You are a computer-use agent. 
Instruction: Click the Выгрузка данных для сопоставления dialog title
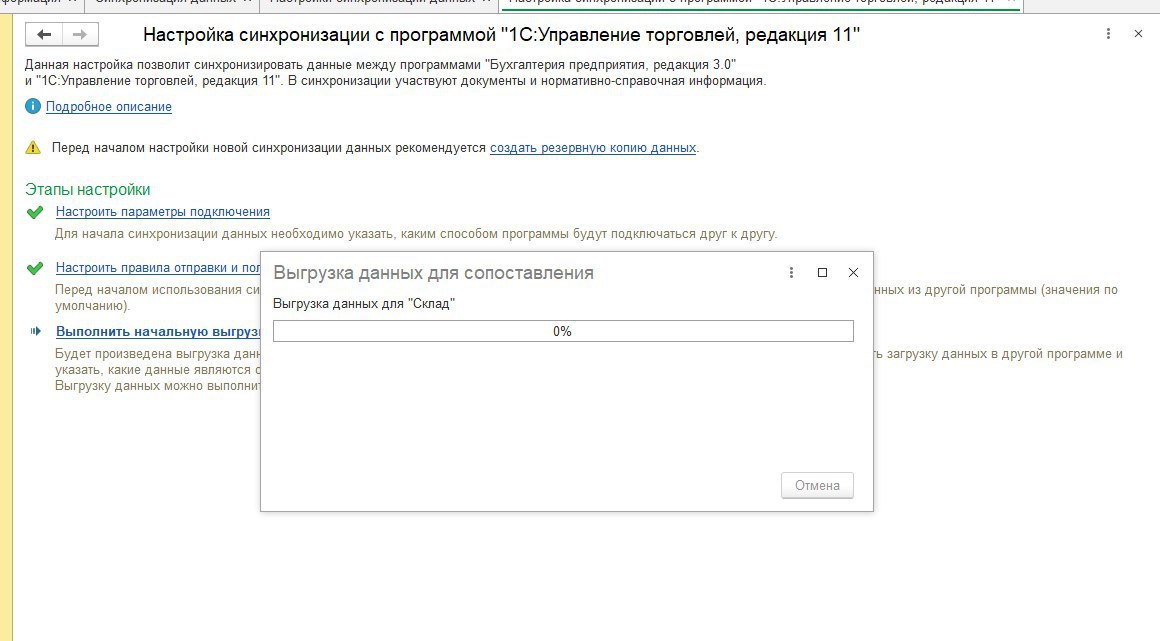pos(434,272)
